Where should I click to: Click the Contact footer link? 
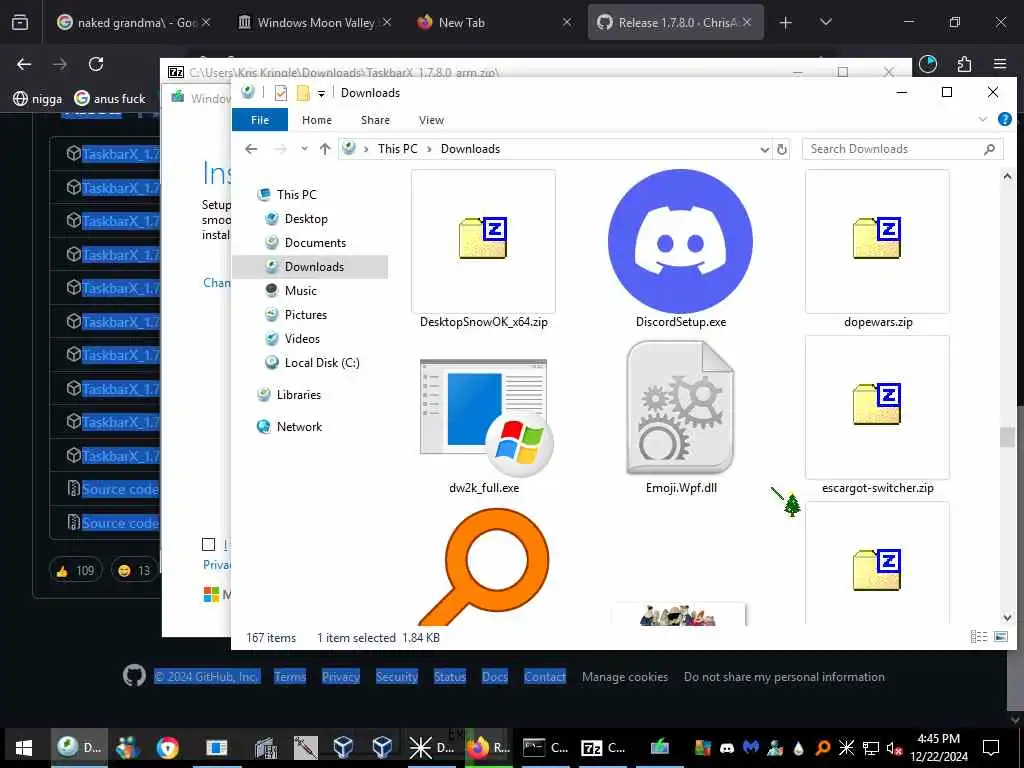click(545, 677)
